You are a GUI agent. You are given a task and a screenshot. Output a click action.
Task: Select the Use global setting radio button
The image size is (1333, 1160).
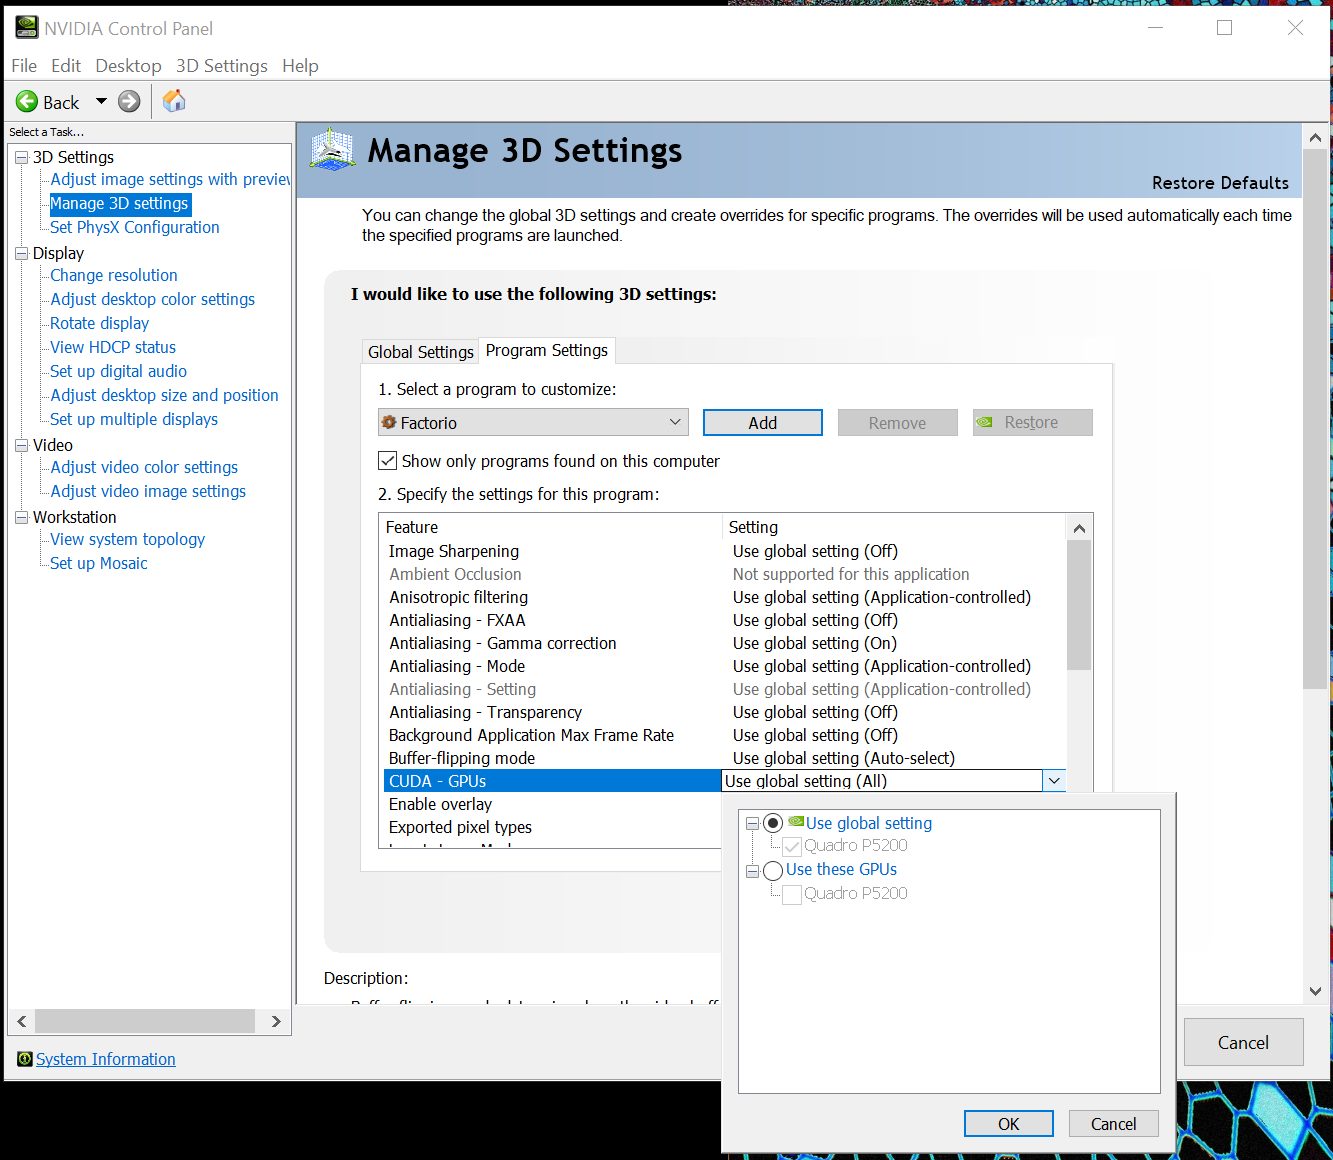[x=773, y=823]
